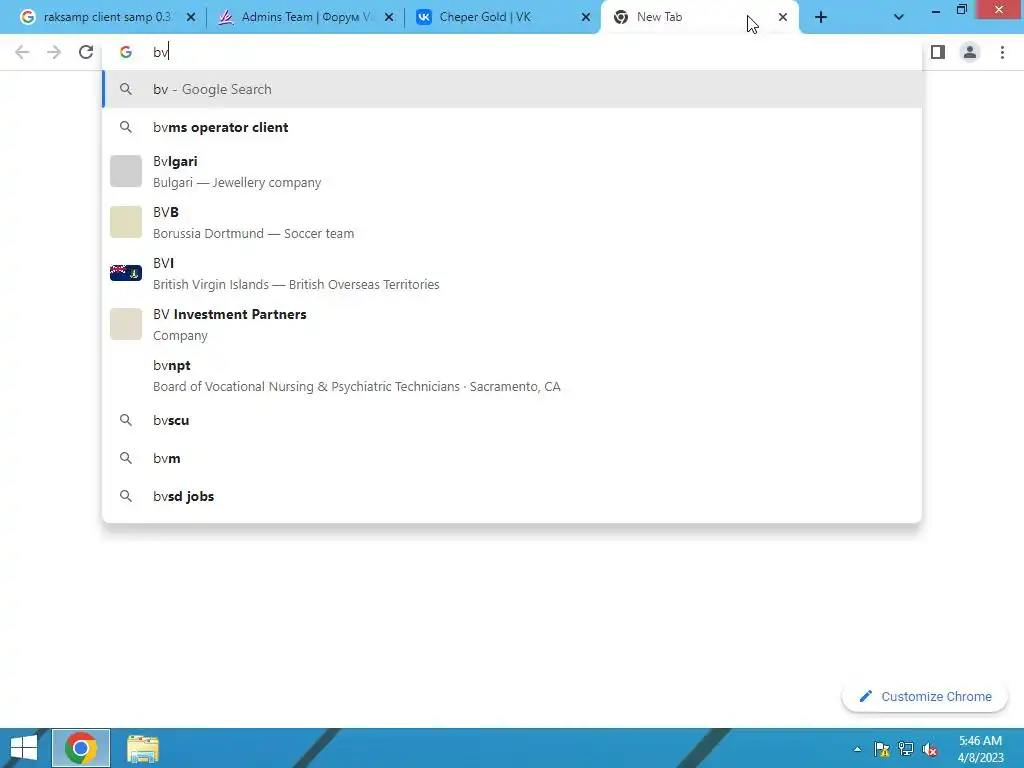Screen dimensions: 1024x768
Task: Show hidden system tray icons arrow
Action: coord(857,749)
